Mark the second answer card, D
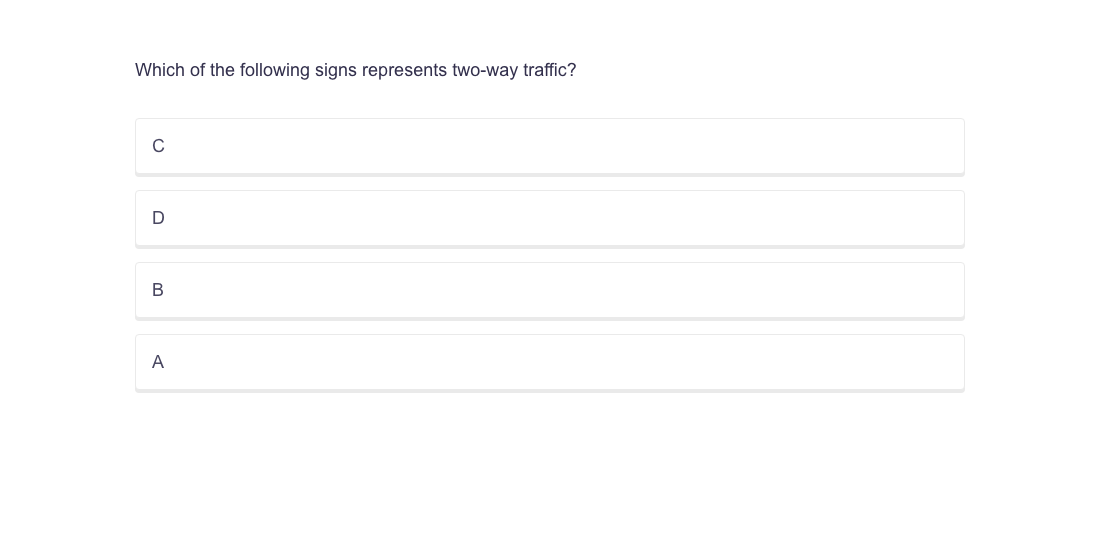The width and height of the screenshot is (1100, 550). [x=549, y=218]
